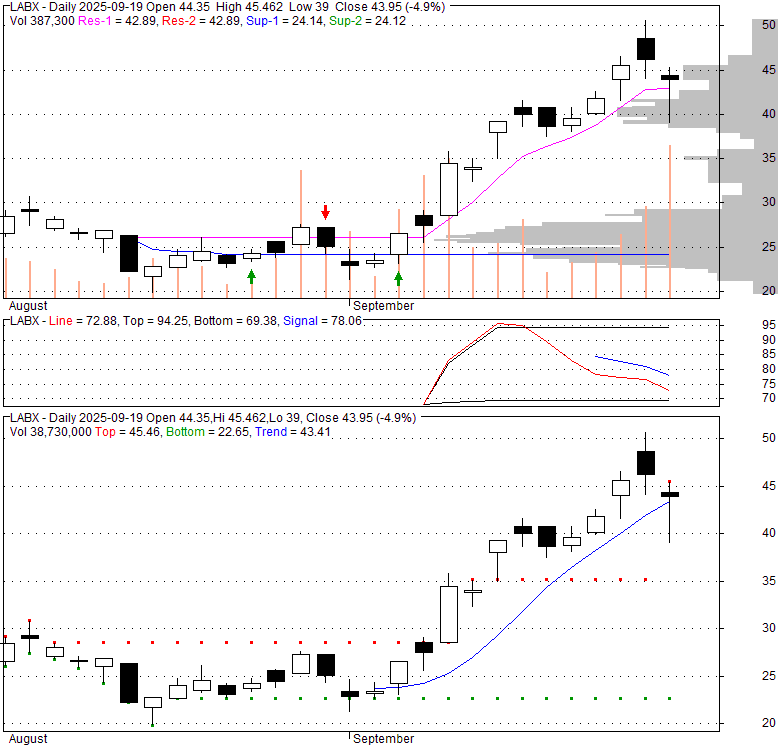Click the magenta Res-1 label
Image resolution: width=780 pixels, height=745 pixels.
click(95, 21)
